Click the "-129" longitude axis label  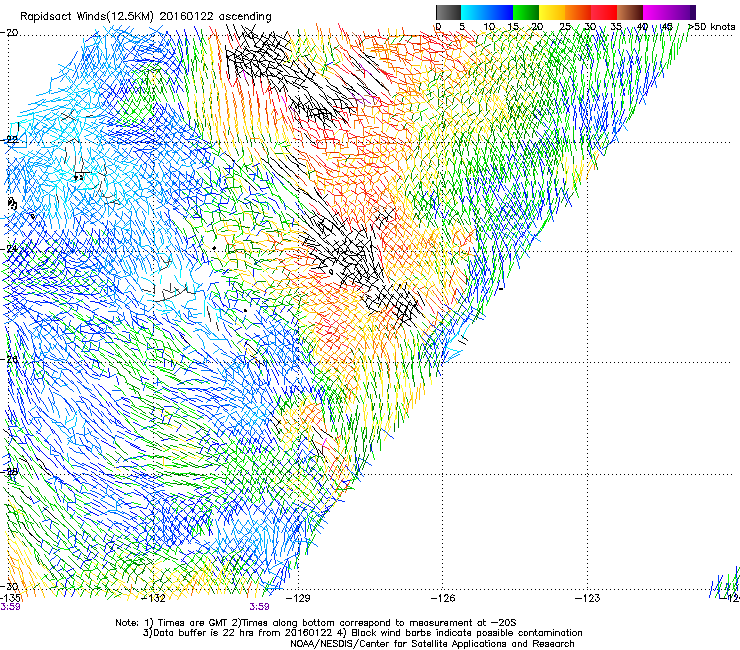(x=298, y=599)
